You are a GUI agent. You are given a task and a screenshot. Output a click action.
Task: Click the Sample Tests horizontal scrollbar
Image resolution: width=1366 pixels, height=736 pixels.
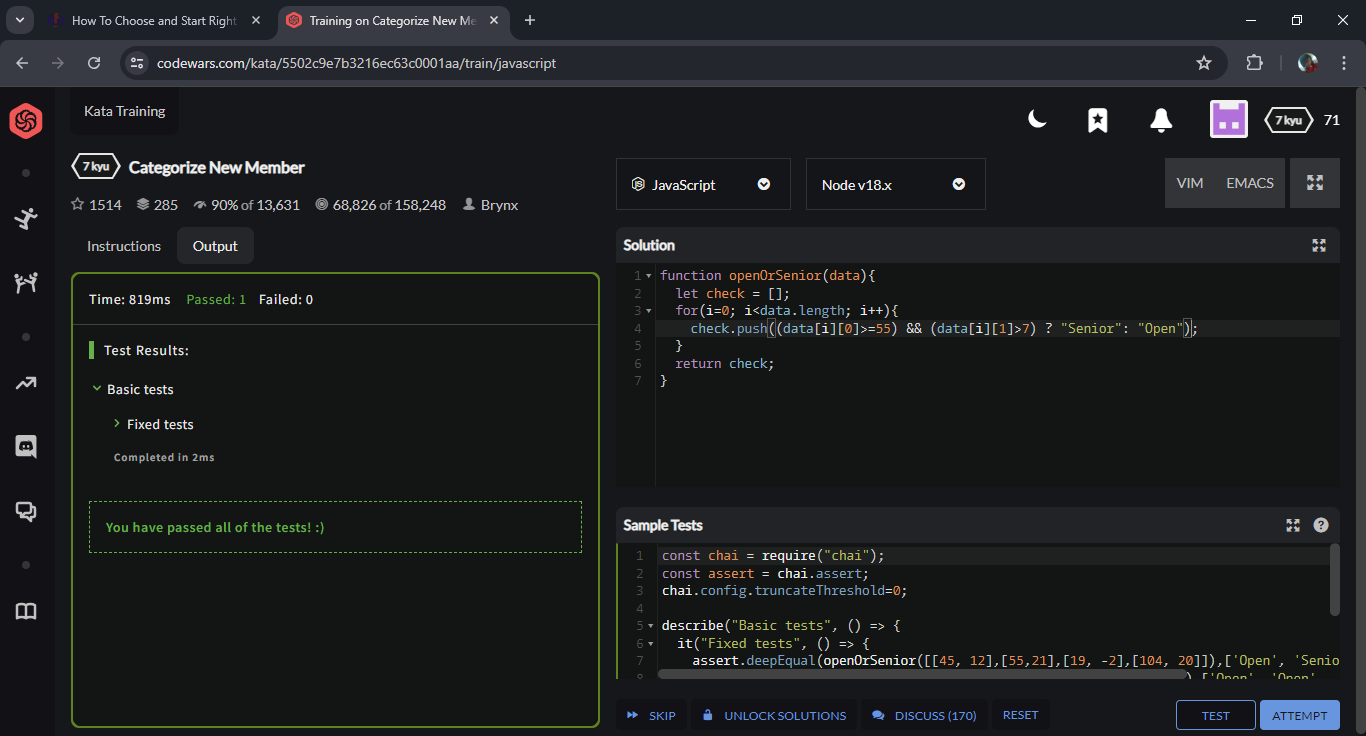click(920, 674)
